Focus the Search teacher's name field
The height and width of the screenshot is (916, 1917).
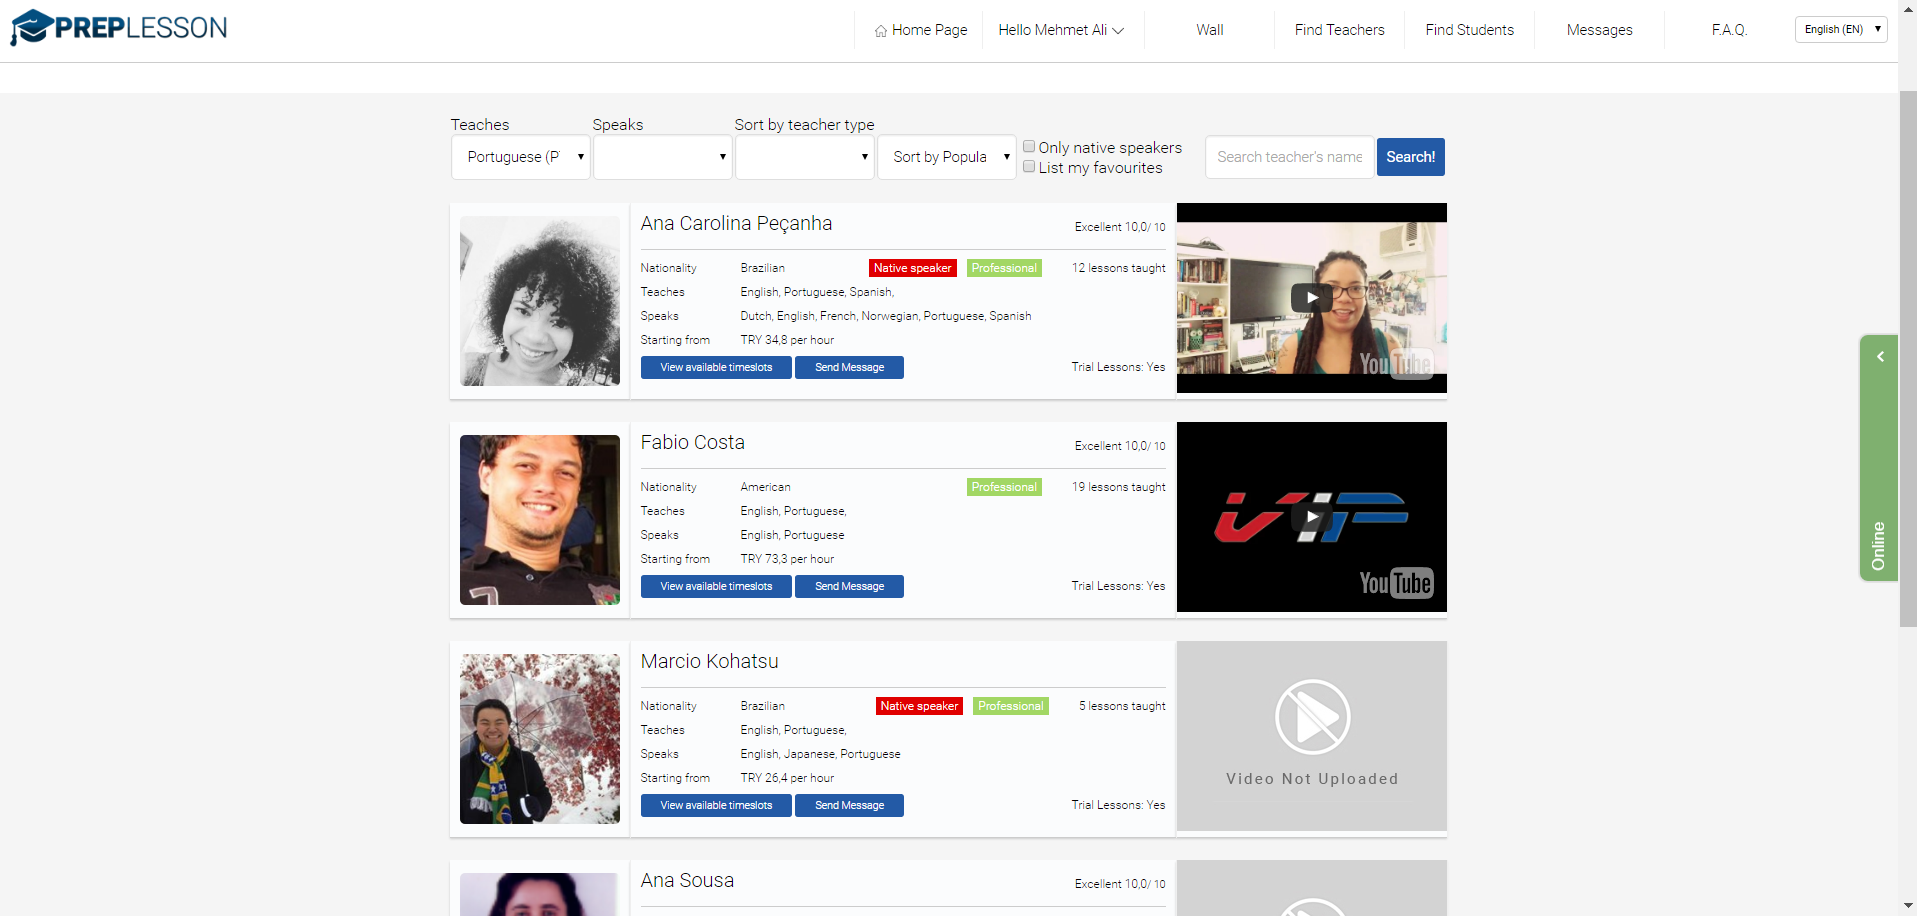[x=1290, y=157]
